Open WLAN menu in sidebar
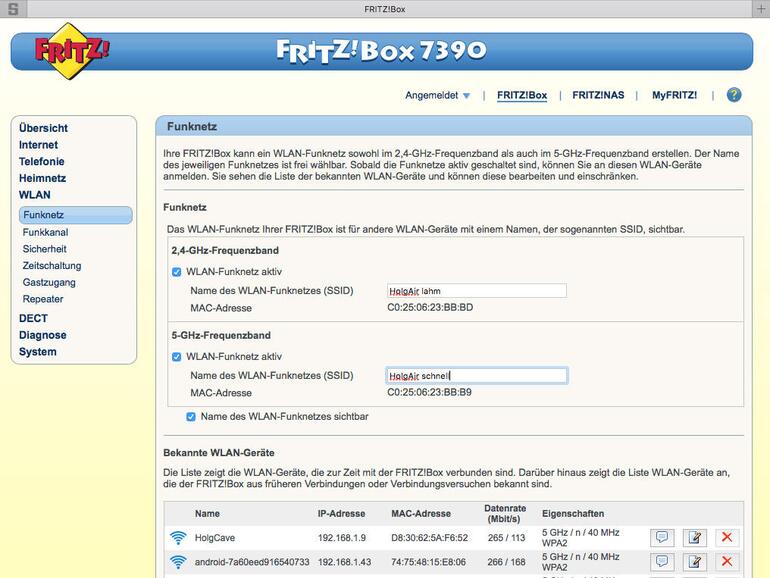Screen dimensions: 770x578 34,195
